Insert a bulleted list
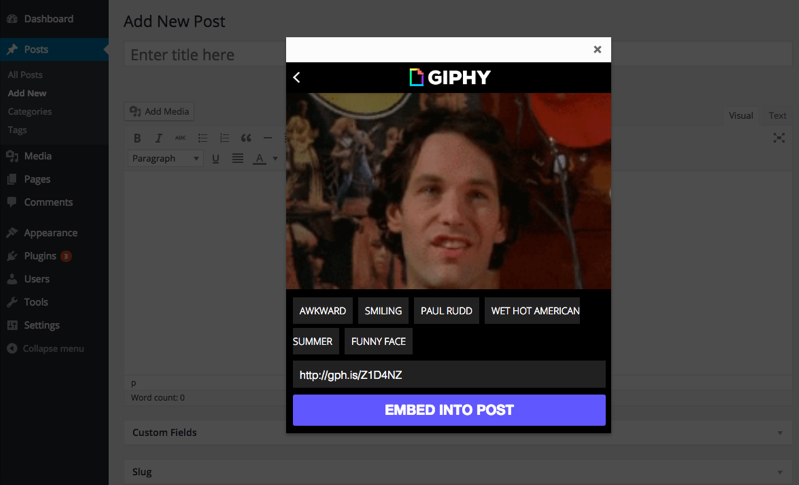799x485 pixels. tap(202, 138)
